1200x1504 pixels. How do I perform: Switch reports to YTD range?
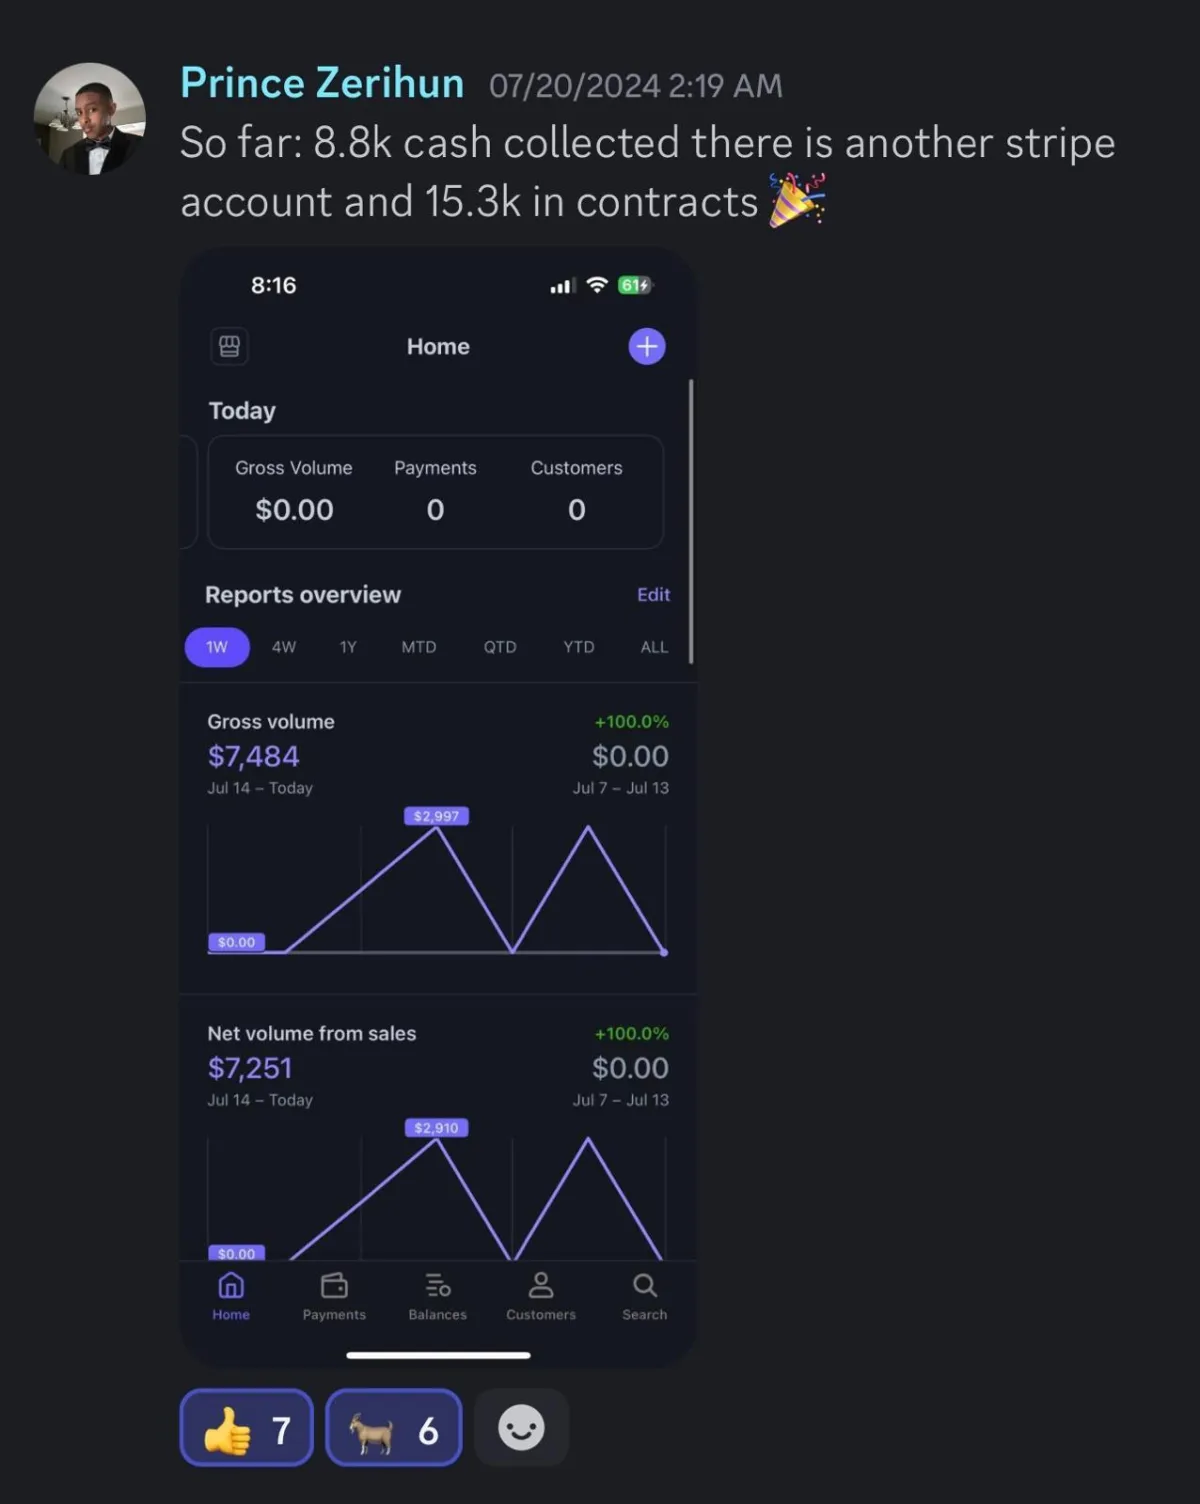click(579, 647)
